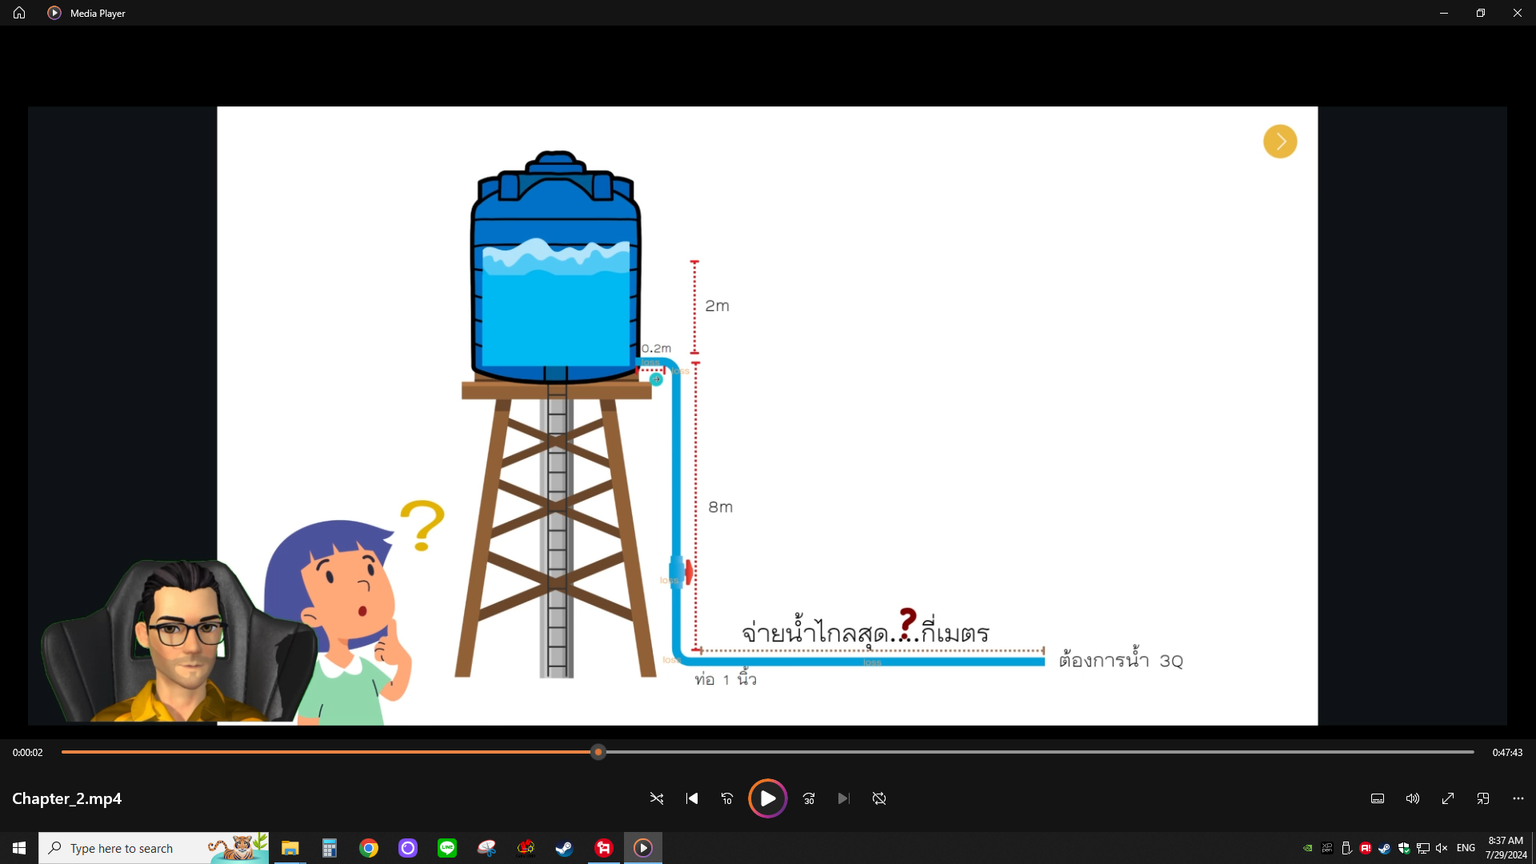Toggle repeat mode

879,799
